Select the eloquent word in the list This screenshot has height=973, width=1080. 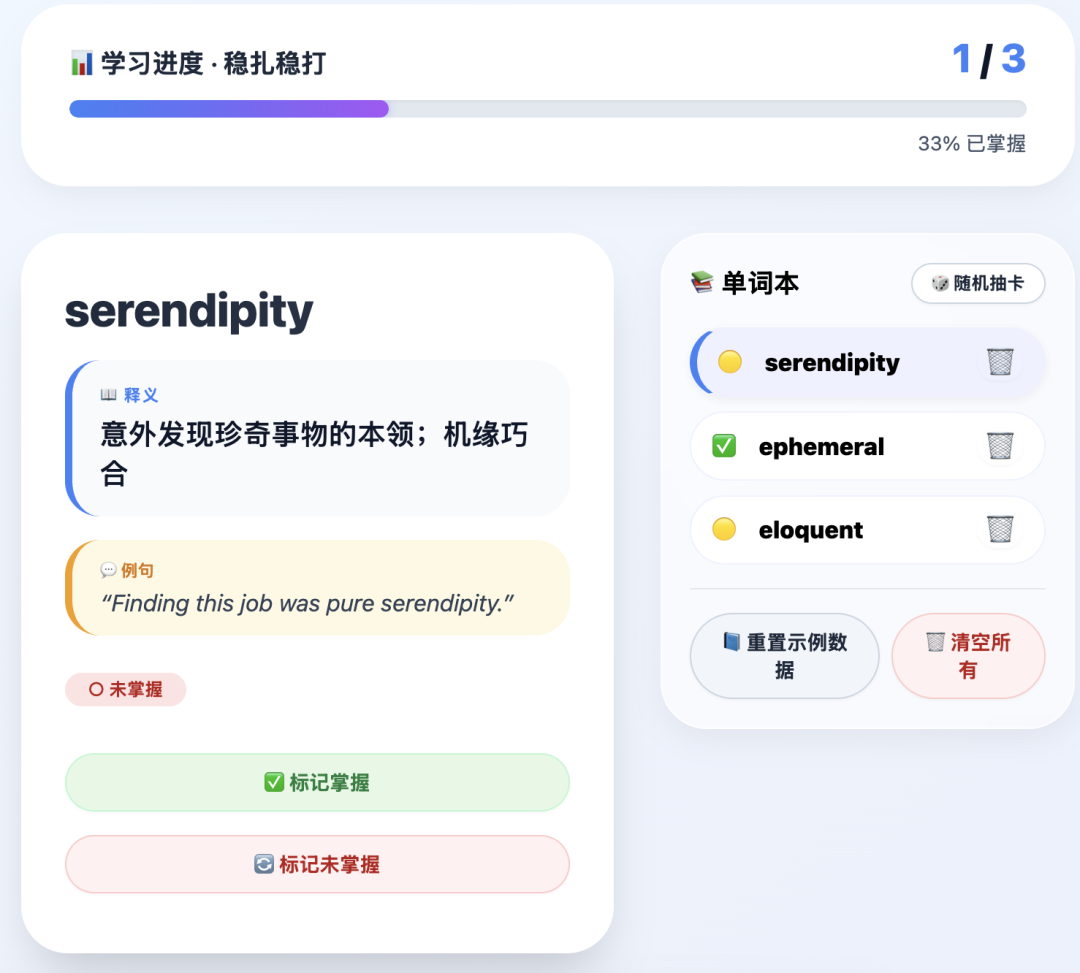pos(811,530)
